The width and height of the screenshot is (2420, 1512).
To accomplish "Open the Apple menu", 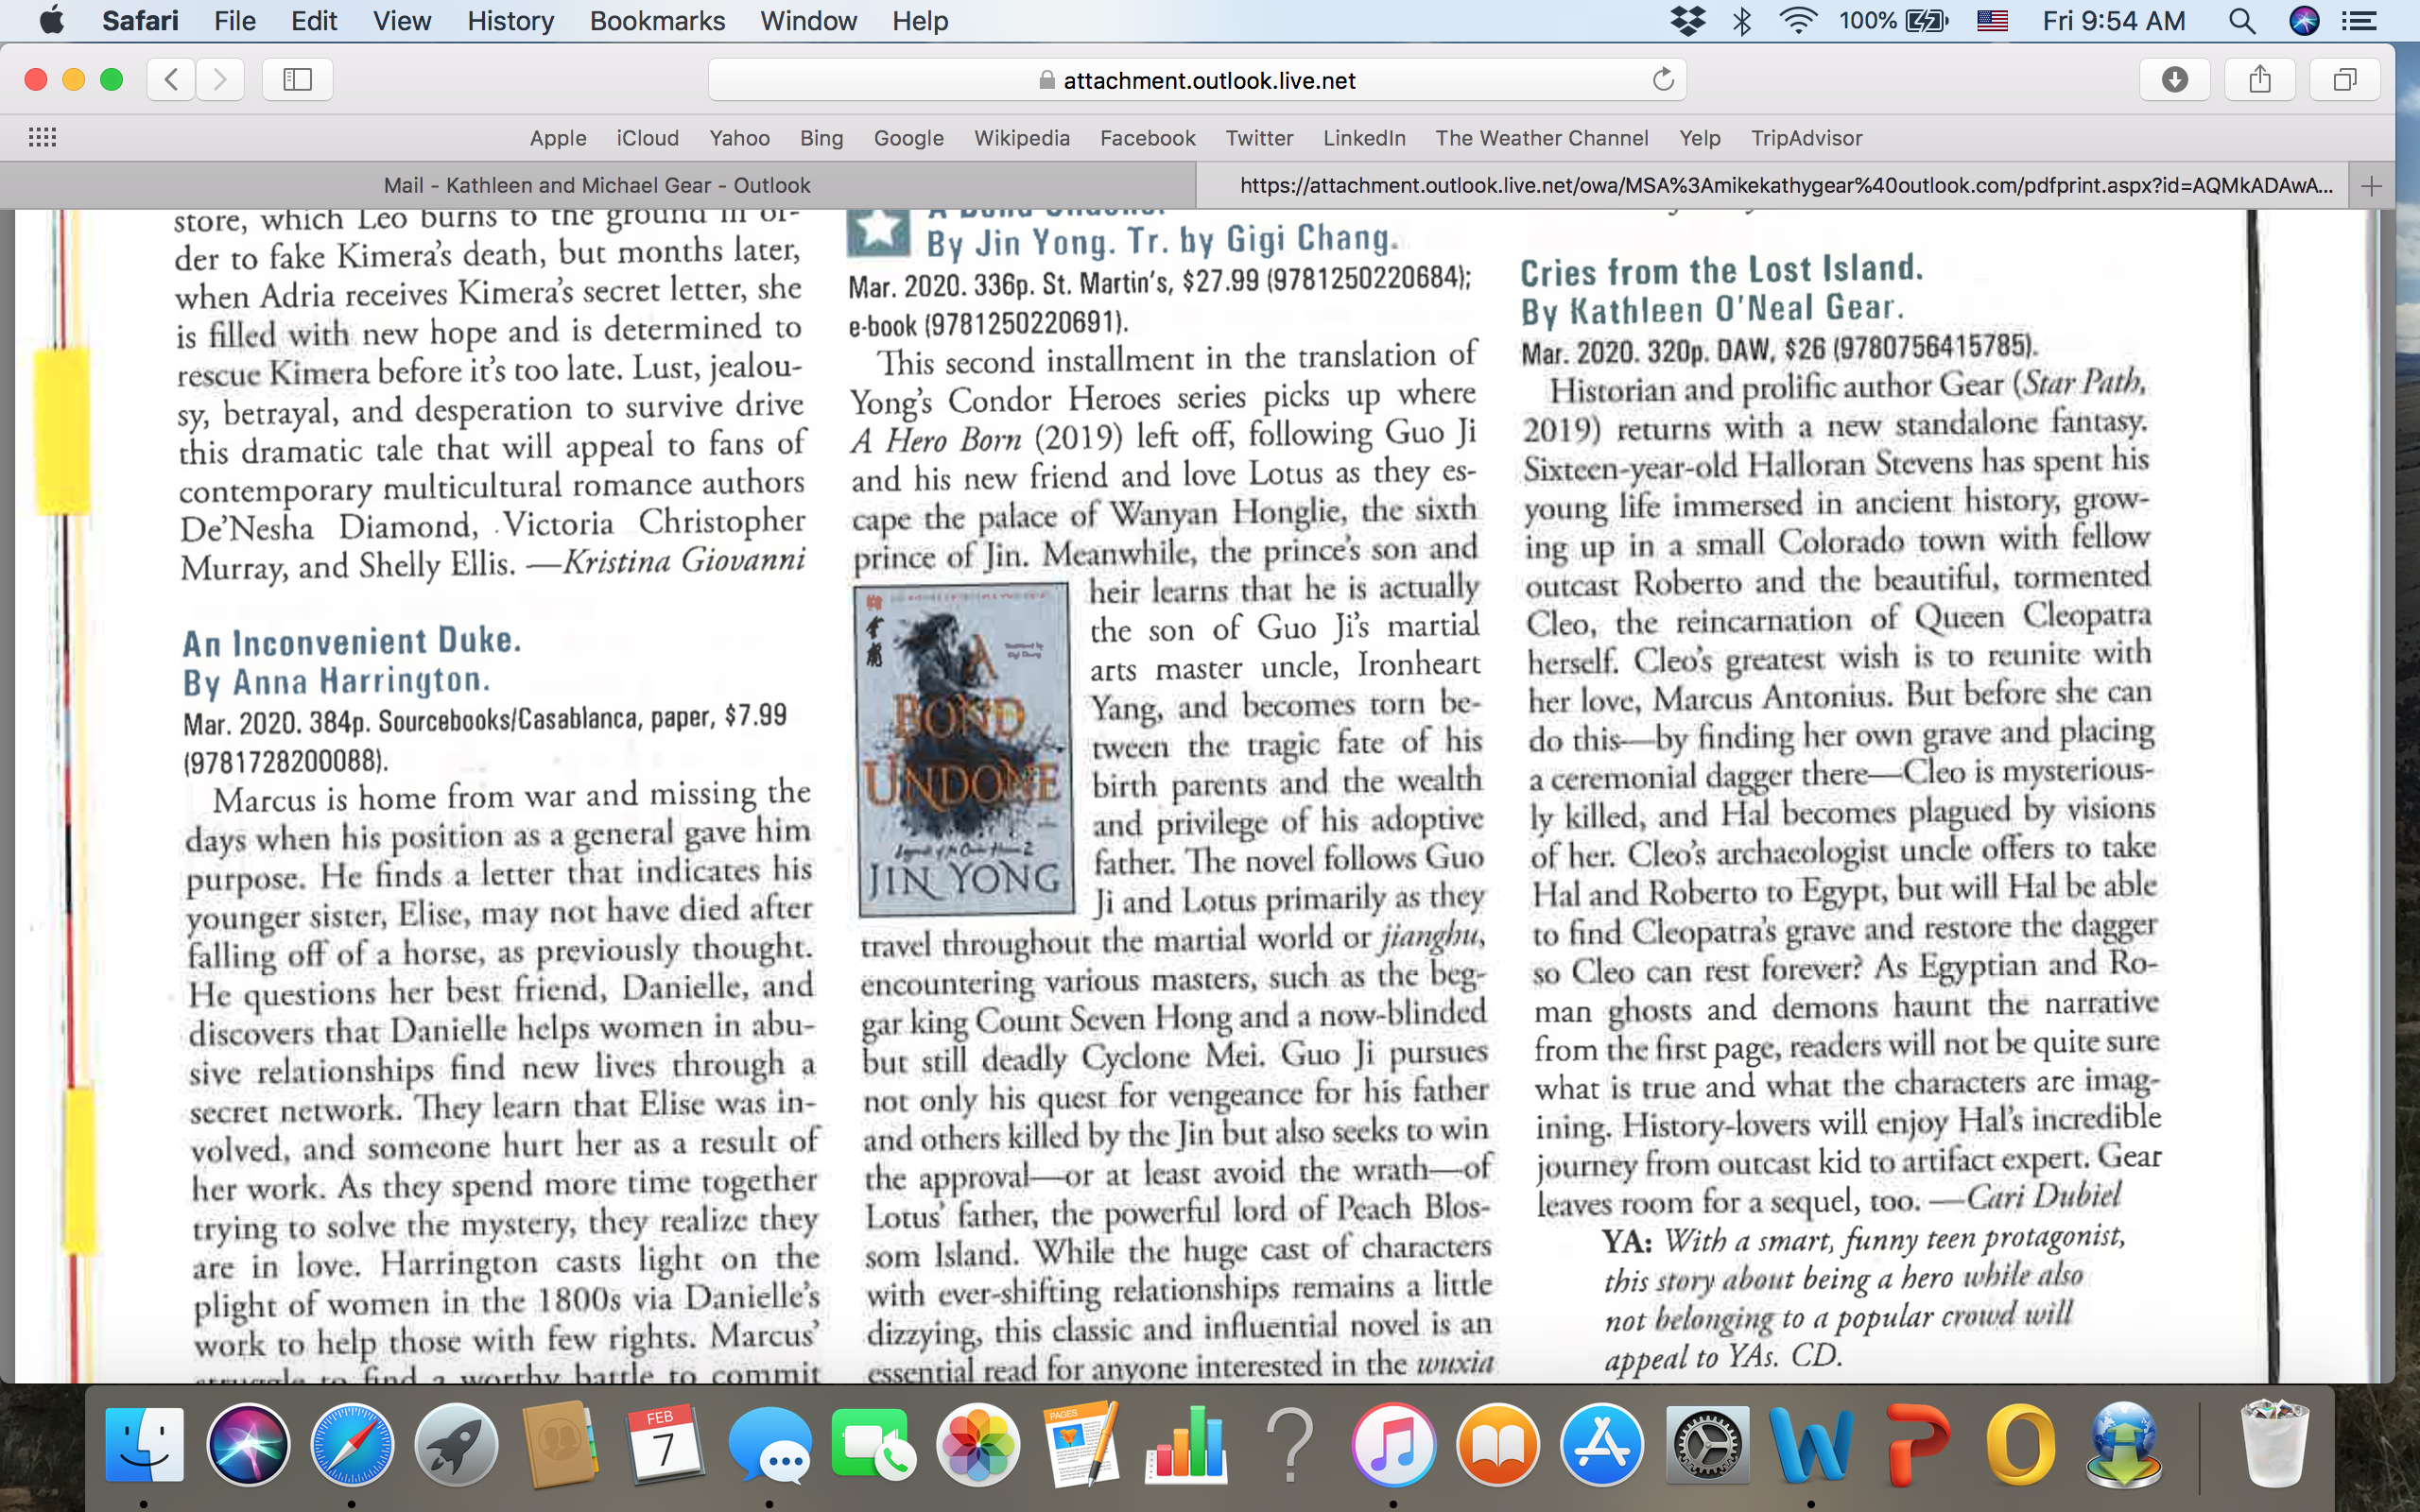I will click(51, 21).
